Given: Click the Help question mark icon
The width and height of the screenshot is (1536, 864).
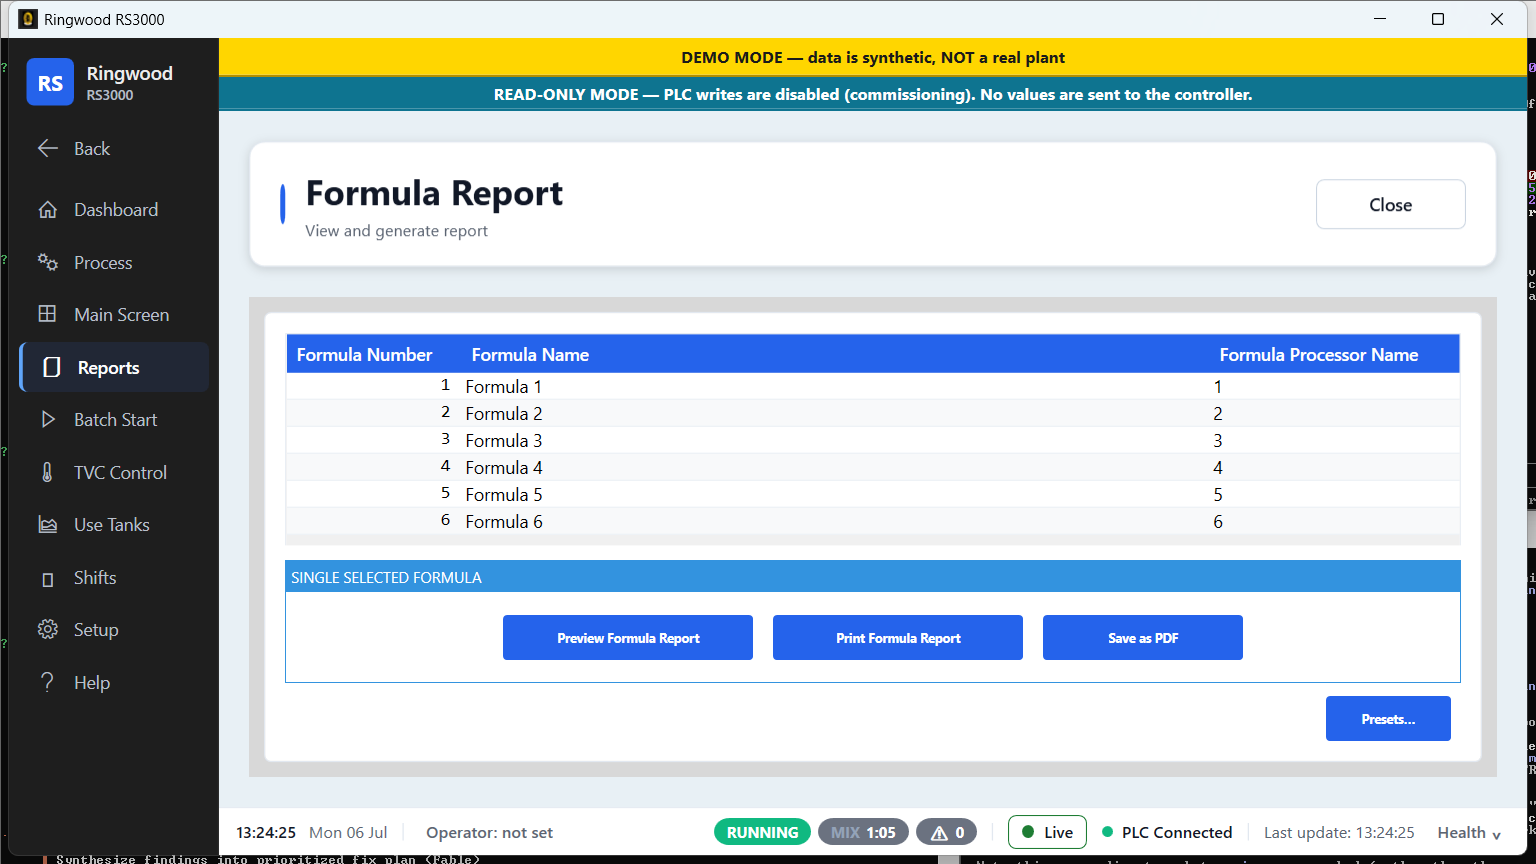Looking at the screenshot, I should click(x=47, y=682).
